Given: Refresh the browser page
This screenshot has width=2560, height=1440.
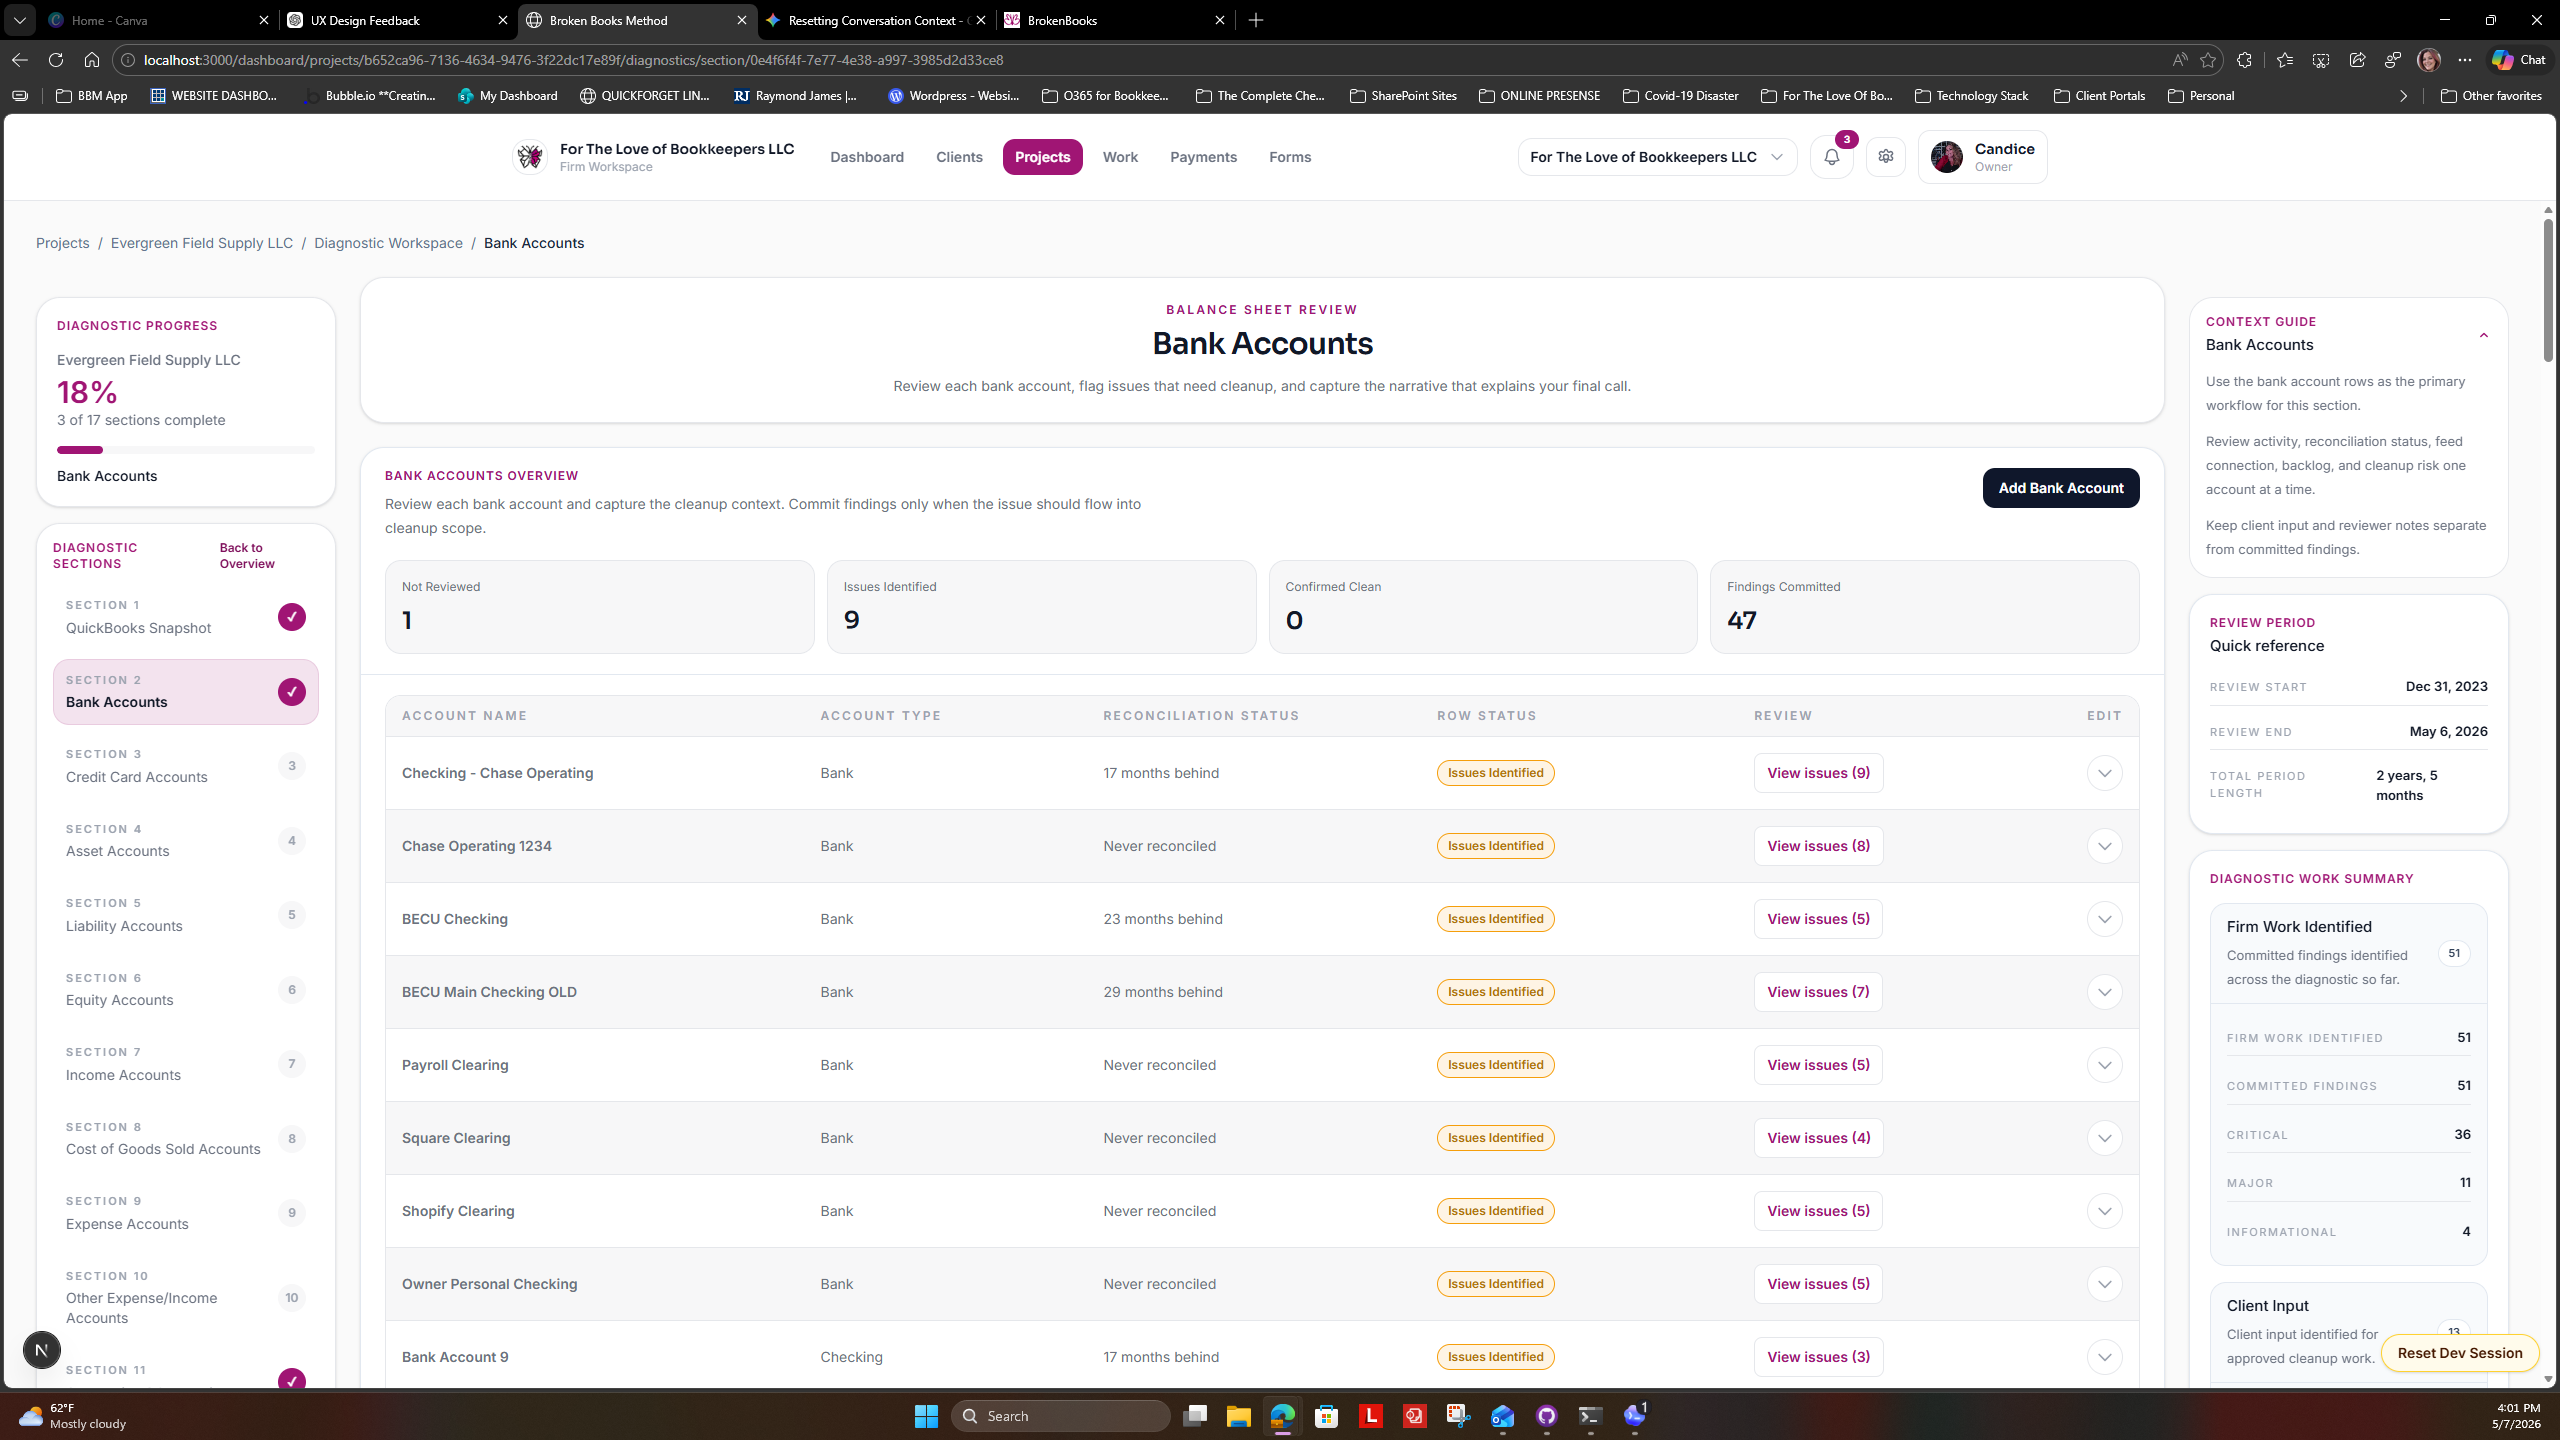Looking at the screenshot, I should [x=56, y=60].
